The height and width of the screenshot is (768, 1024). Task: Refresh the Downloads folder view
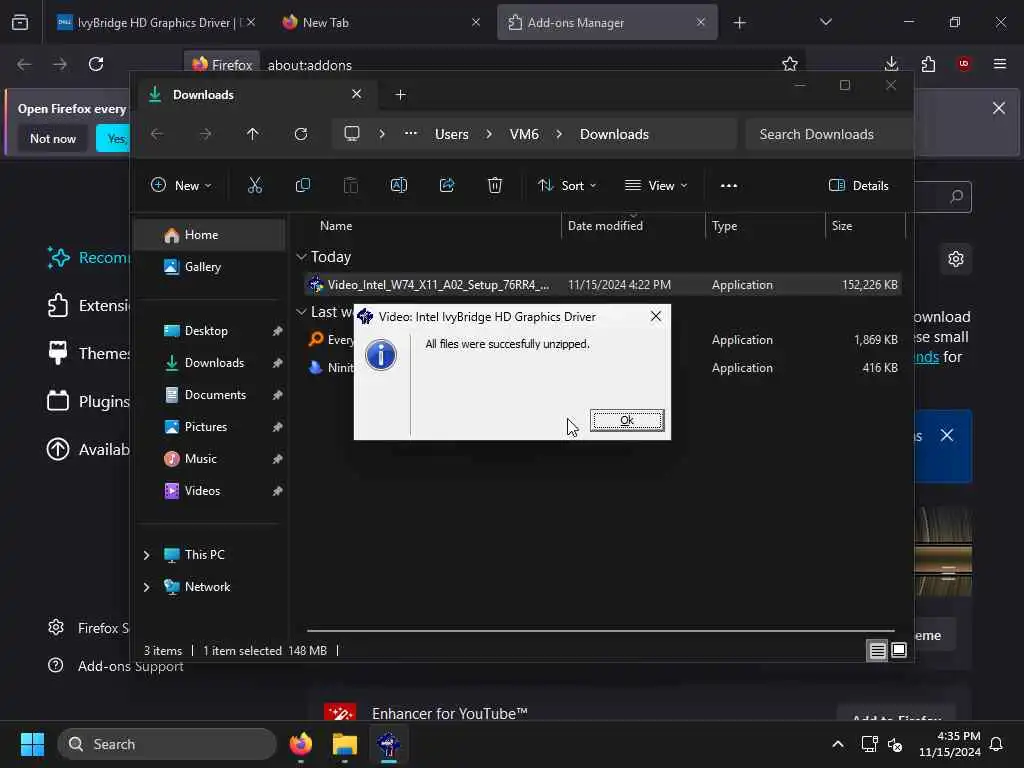tap(301, 134)
